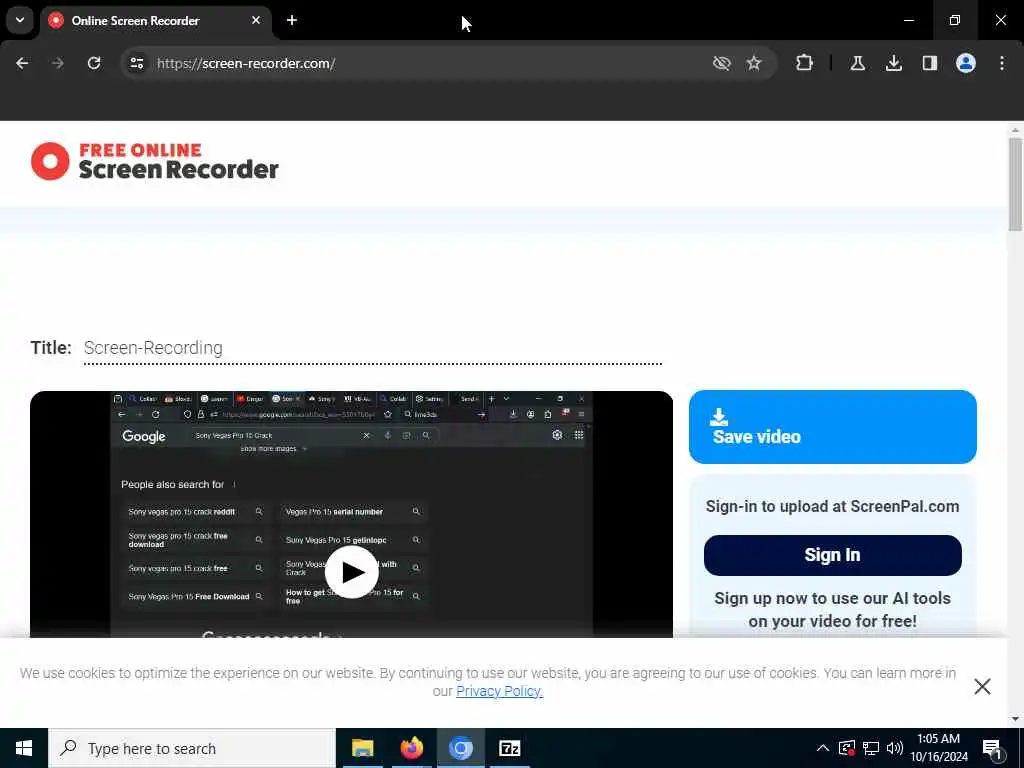
Task: Open a new browser tab
Action: point(292,20)
